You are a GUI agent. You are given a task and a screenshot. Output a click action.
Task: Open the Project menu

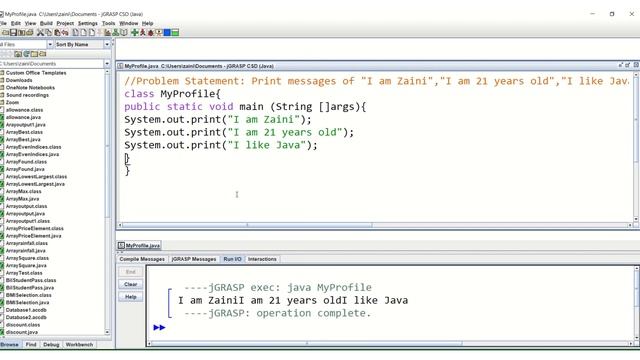pyautogui.click(x=65, y=23)
